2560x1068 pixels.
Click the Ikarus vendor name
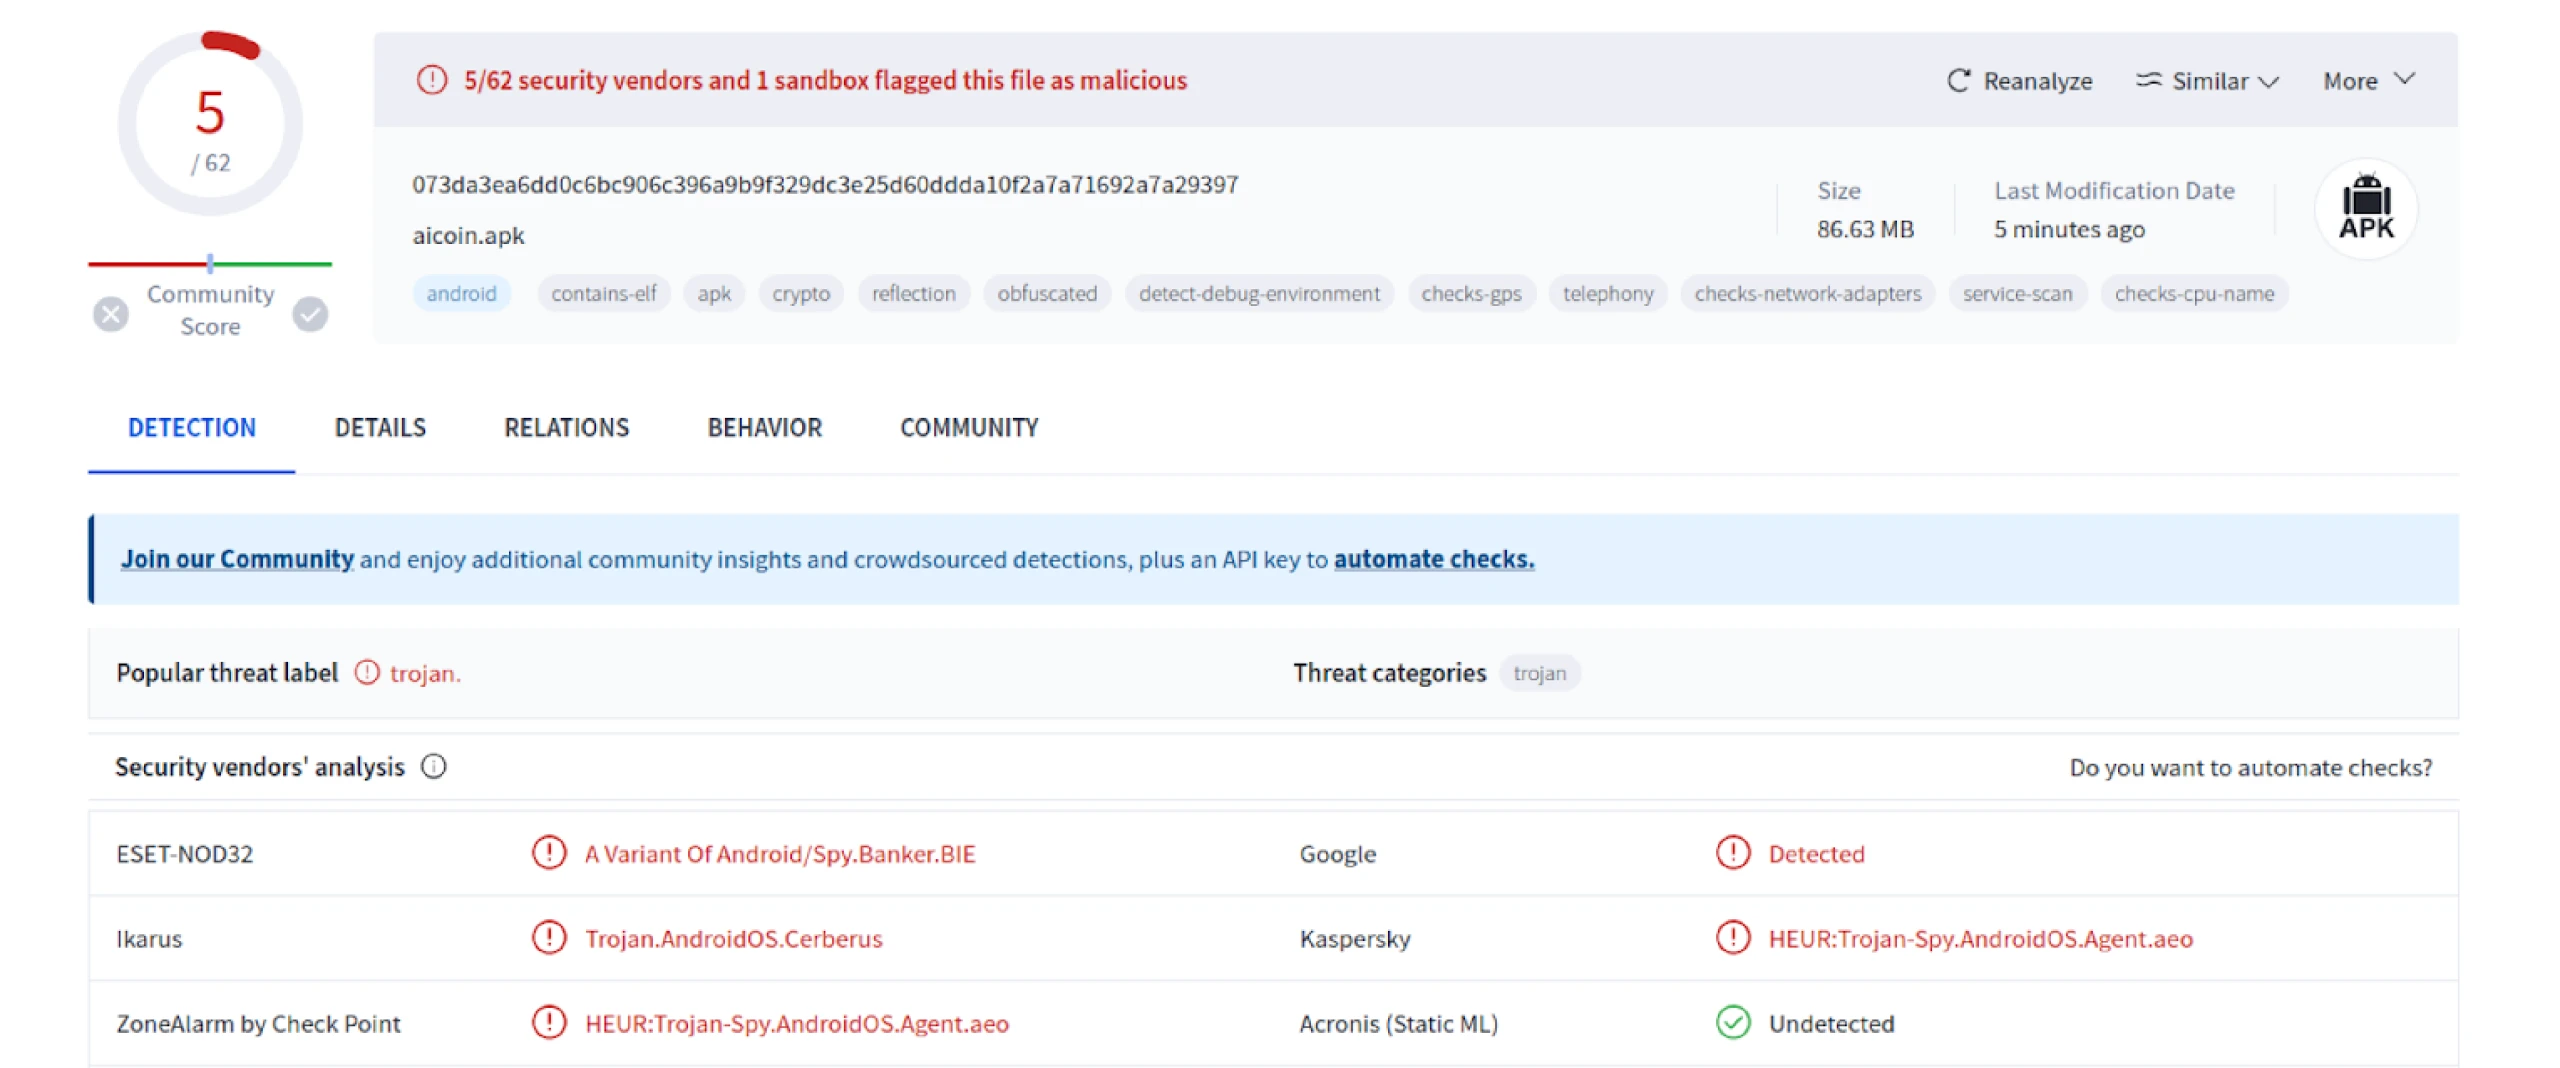pos(149,939)
